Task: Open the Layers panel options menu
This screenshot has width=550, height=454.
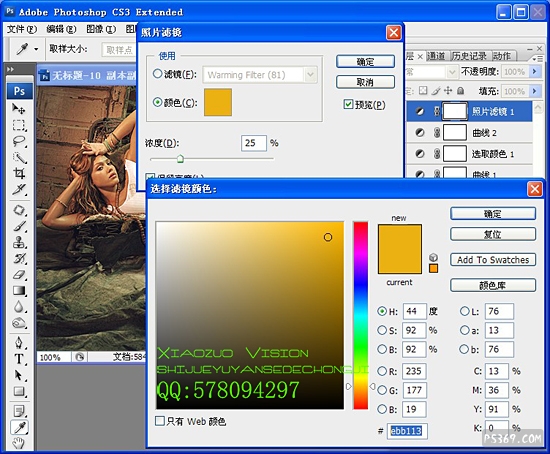Action: (537, 59)
